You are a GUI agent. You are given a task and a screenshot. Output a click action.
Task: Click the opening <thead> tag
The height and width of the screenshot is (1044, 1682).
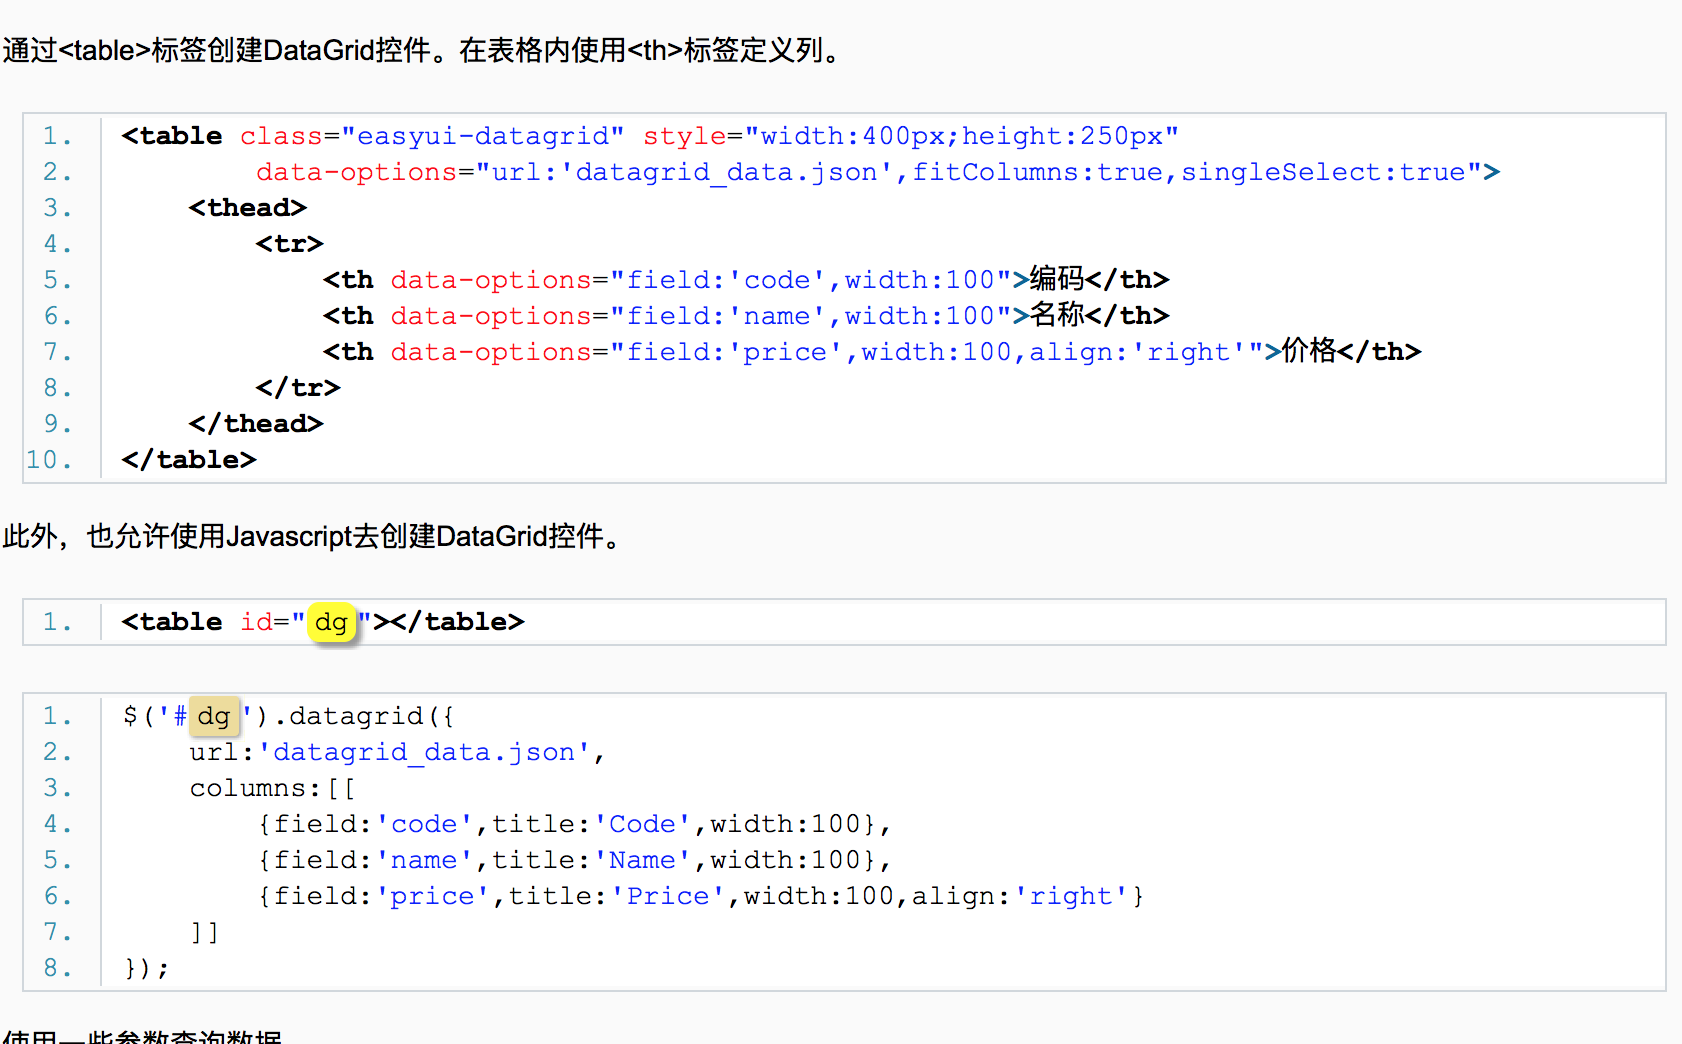(x=247, y=208)
